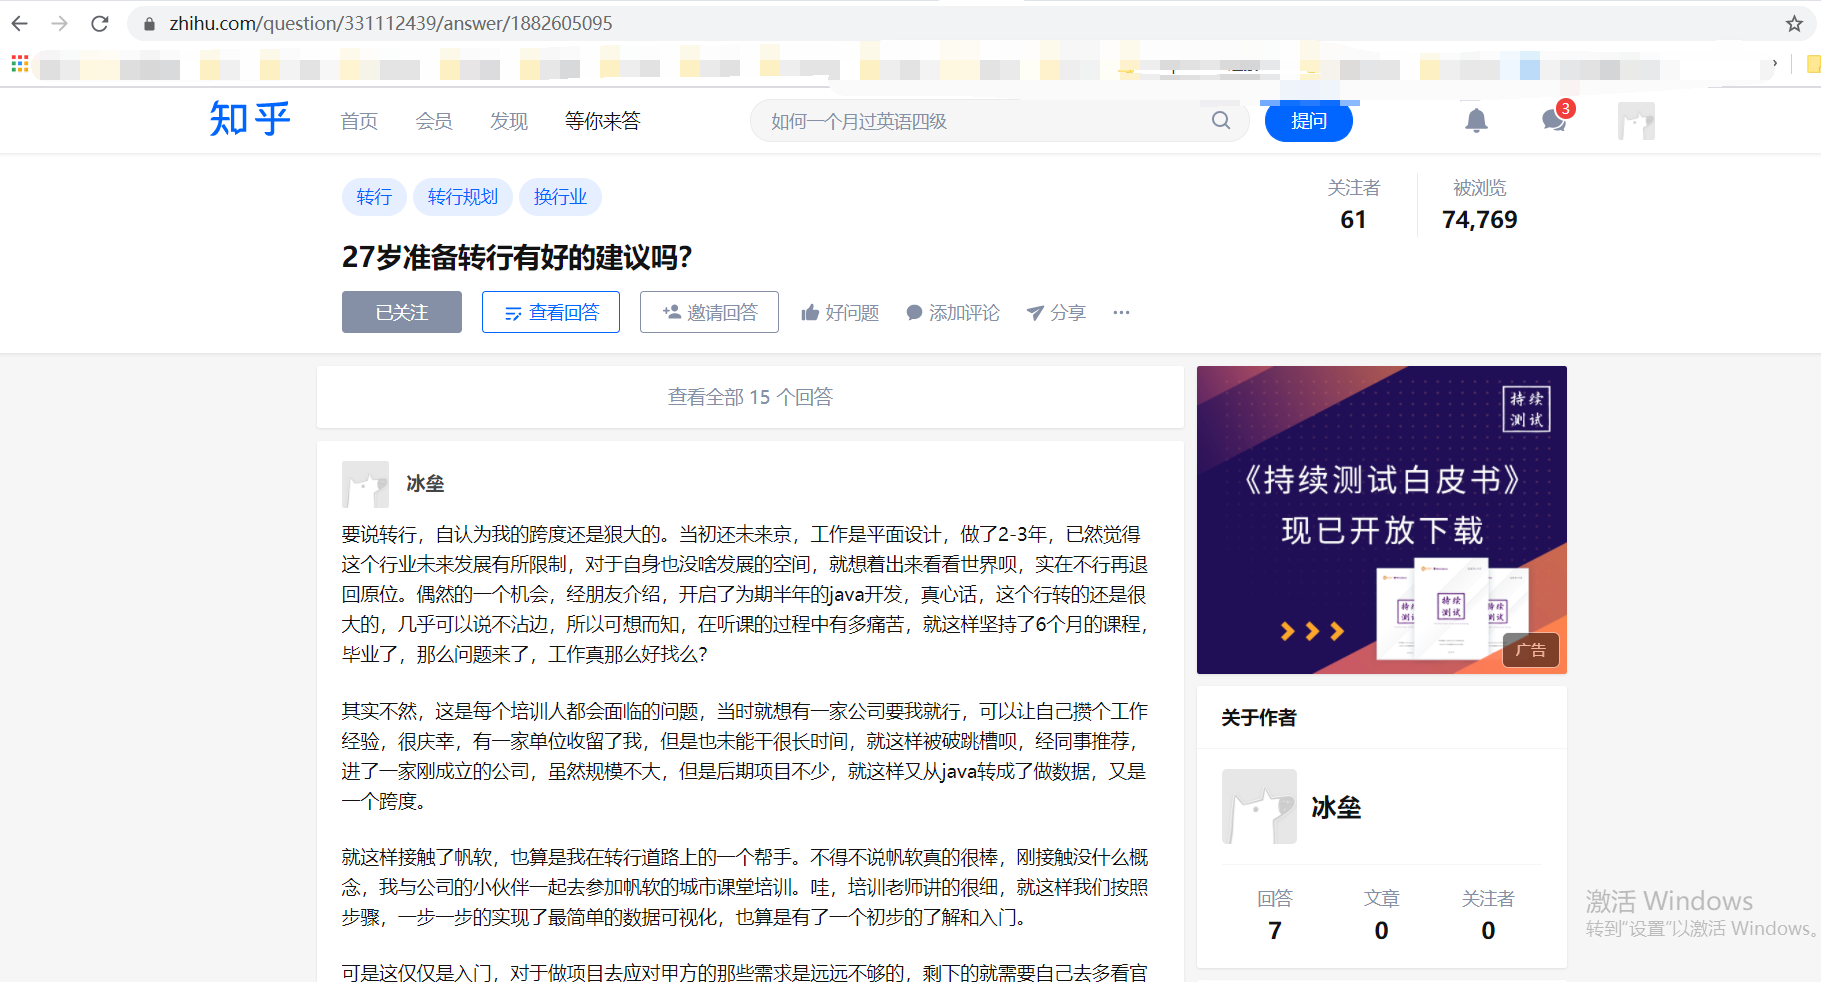
Task: Focus the Zhihu search input box
Action: tap(980, 121)
